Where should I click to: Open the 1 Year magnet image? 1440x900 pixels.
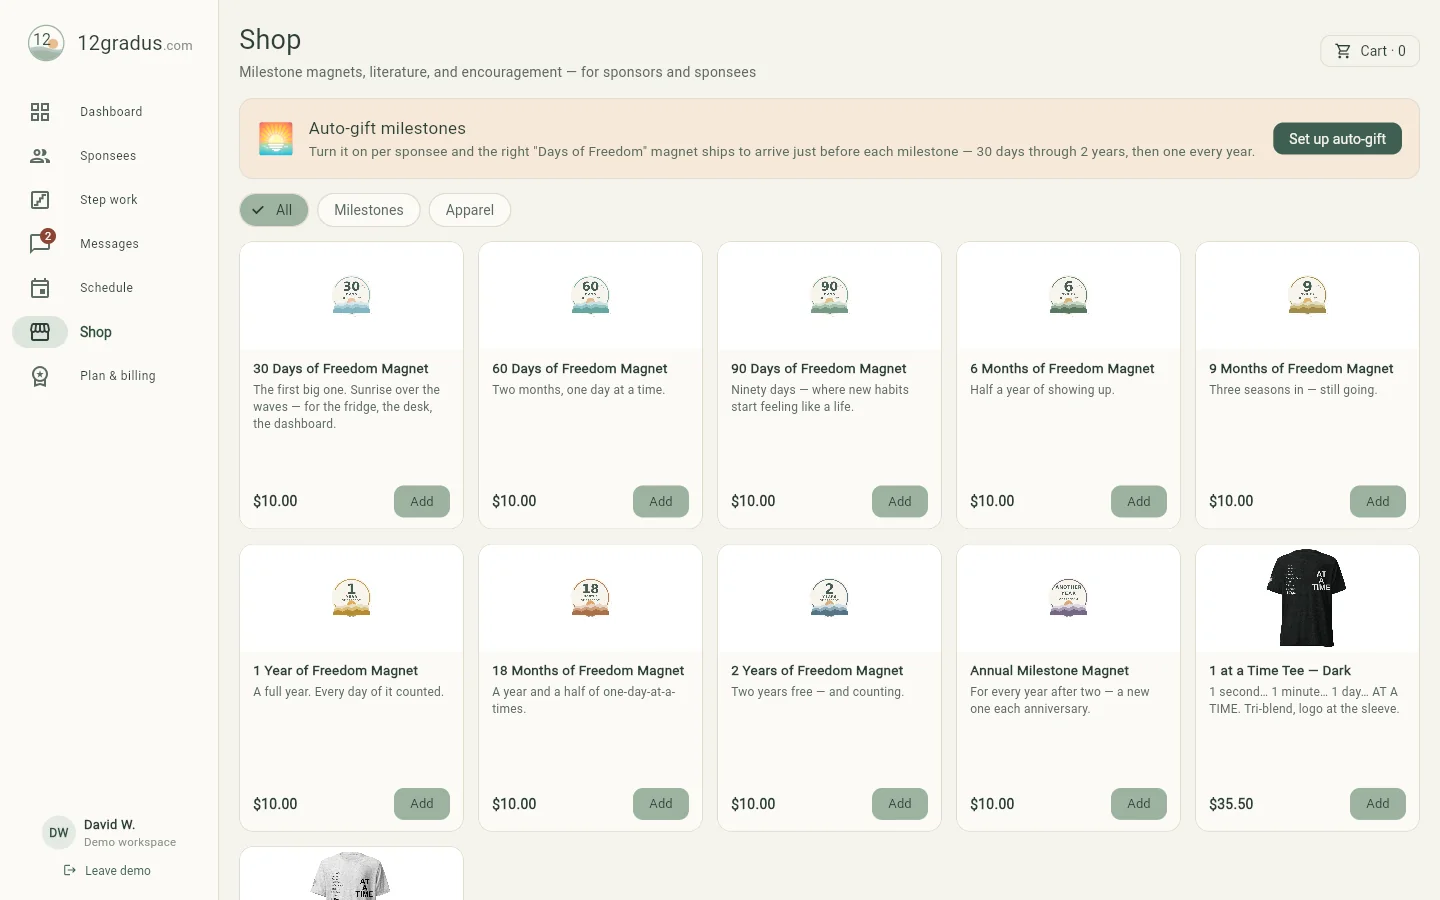pyautogui.click(x=351, y=598)
